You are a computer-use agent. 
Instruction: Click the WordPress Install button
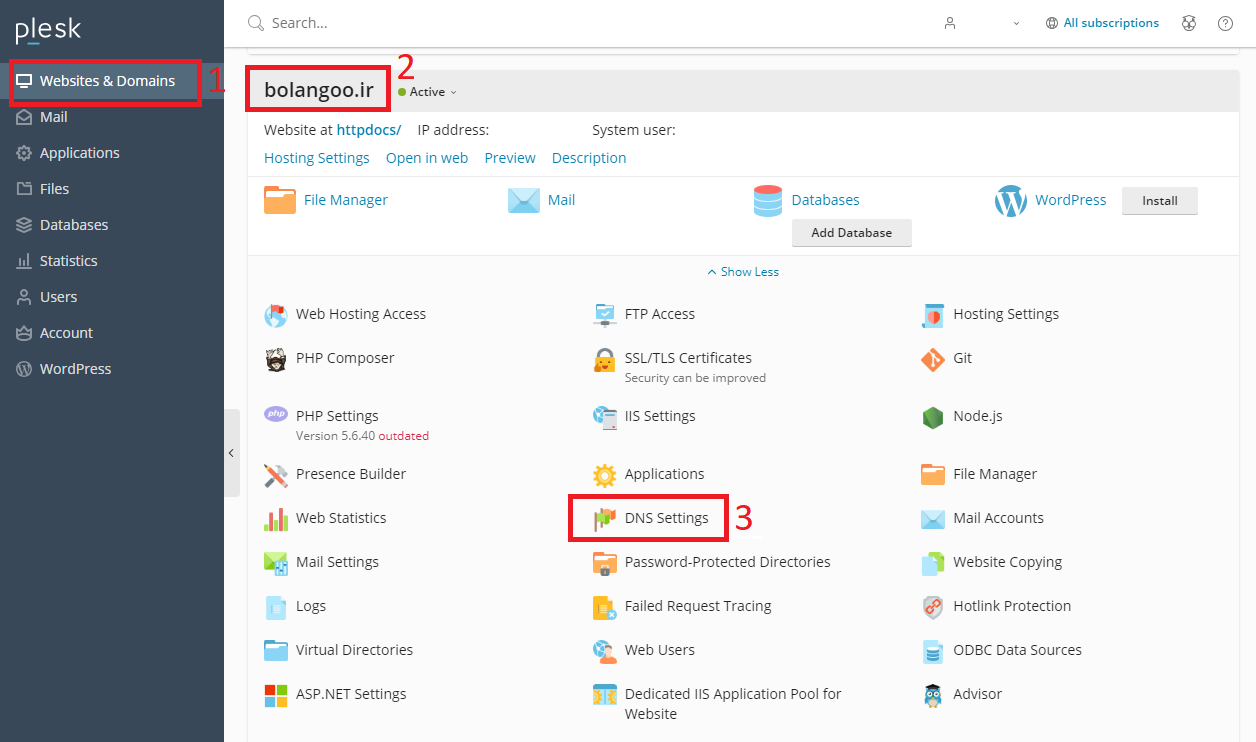1160,201
